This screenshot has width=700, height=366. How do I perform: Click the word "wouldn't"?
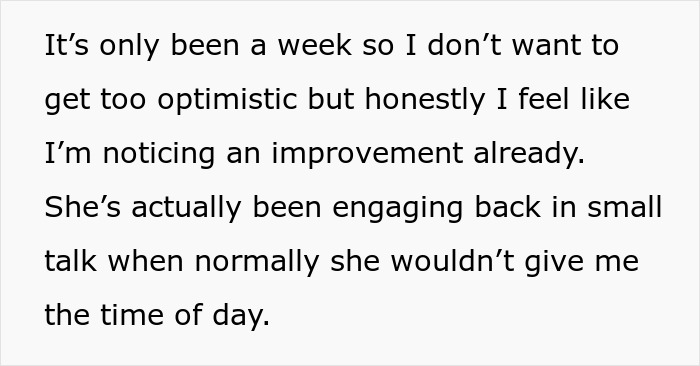pyautogui.click(x=453, y=261)
